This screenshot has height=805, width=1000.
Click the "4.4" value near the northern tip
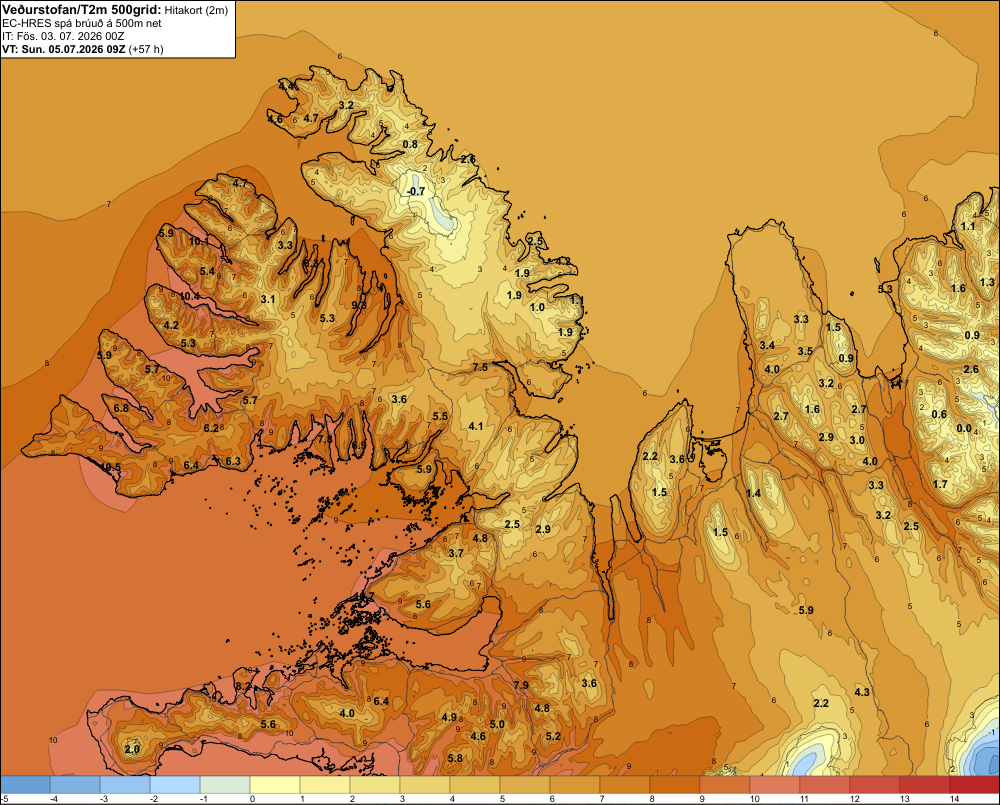286,85
